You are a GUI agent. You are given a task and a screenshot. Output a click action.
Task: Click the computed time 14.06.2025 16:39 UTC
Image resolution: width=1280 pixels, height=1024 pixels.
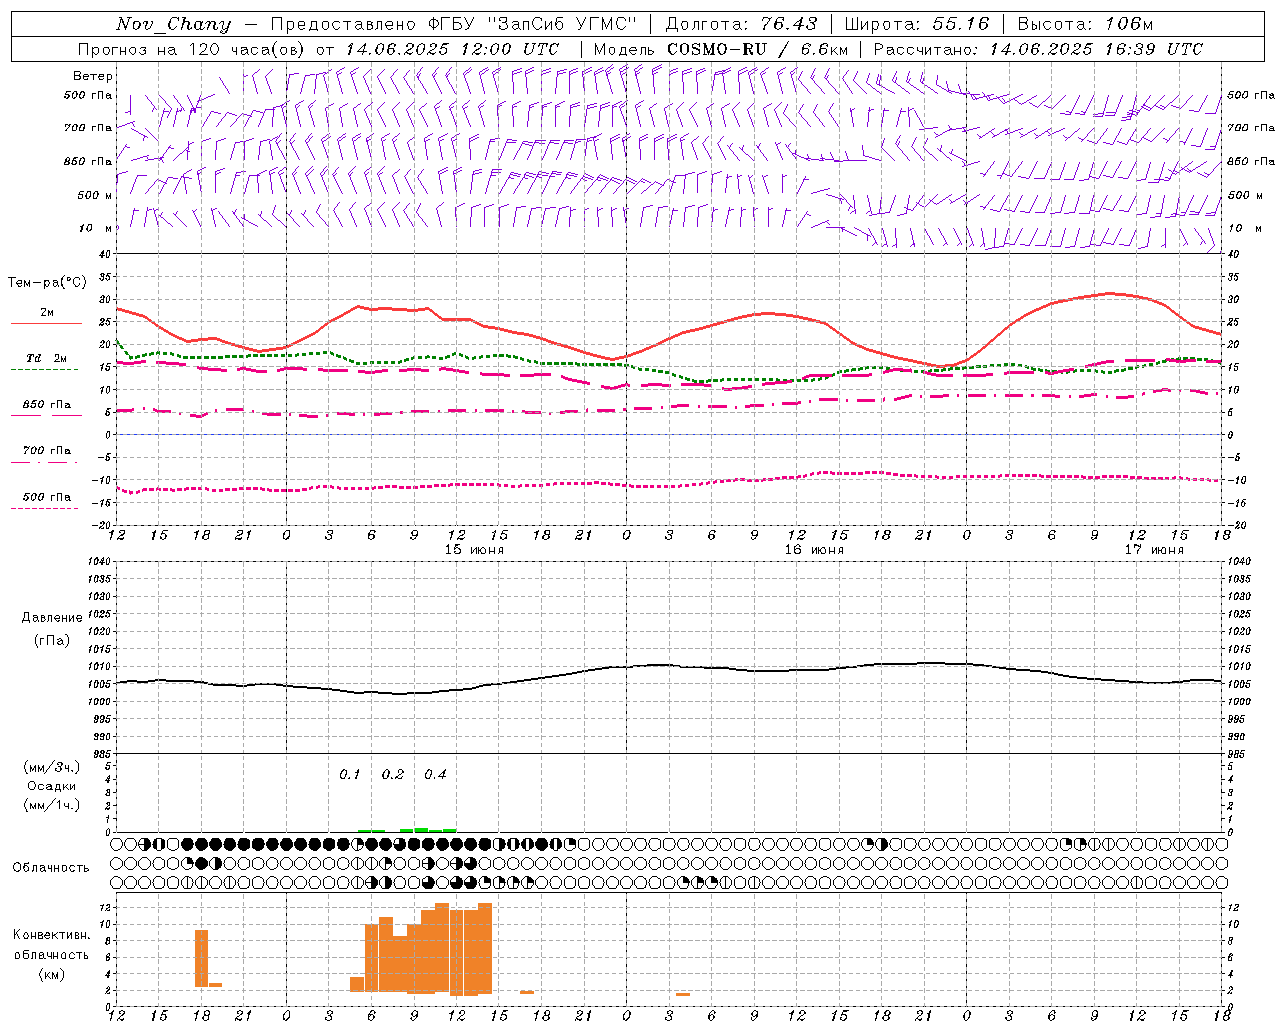point(1096,49)
